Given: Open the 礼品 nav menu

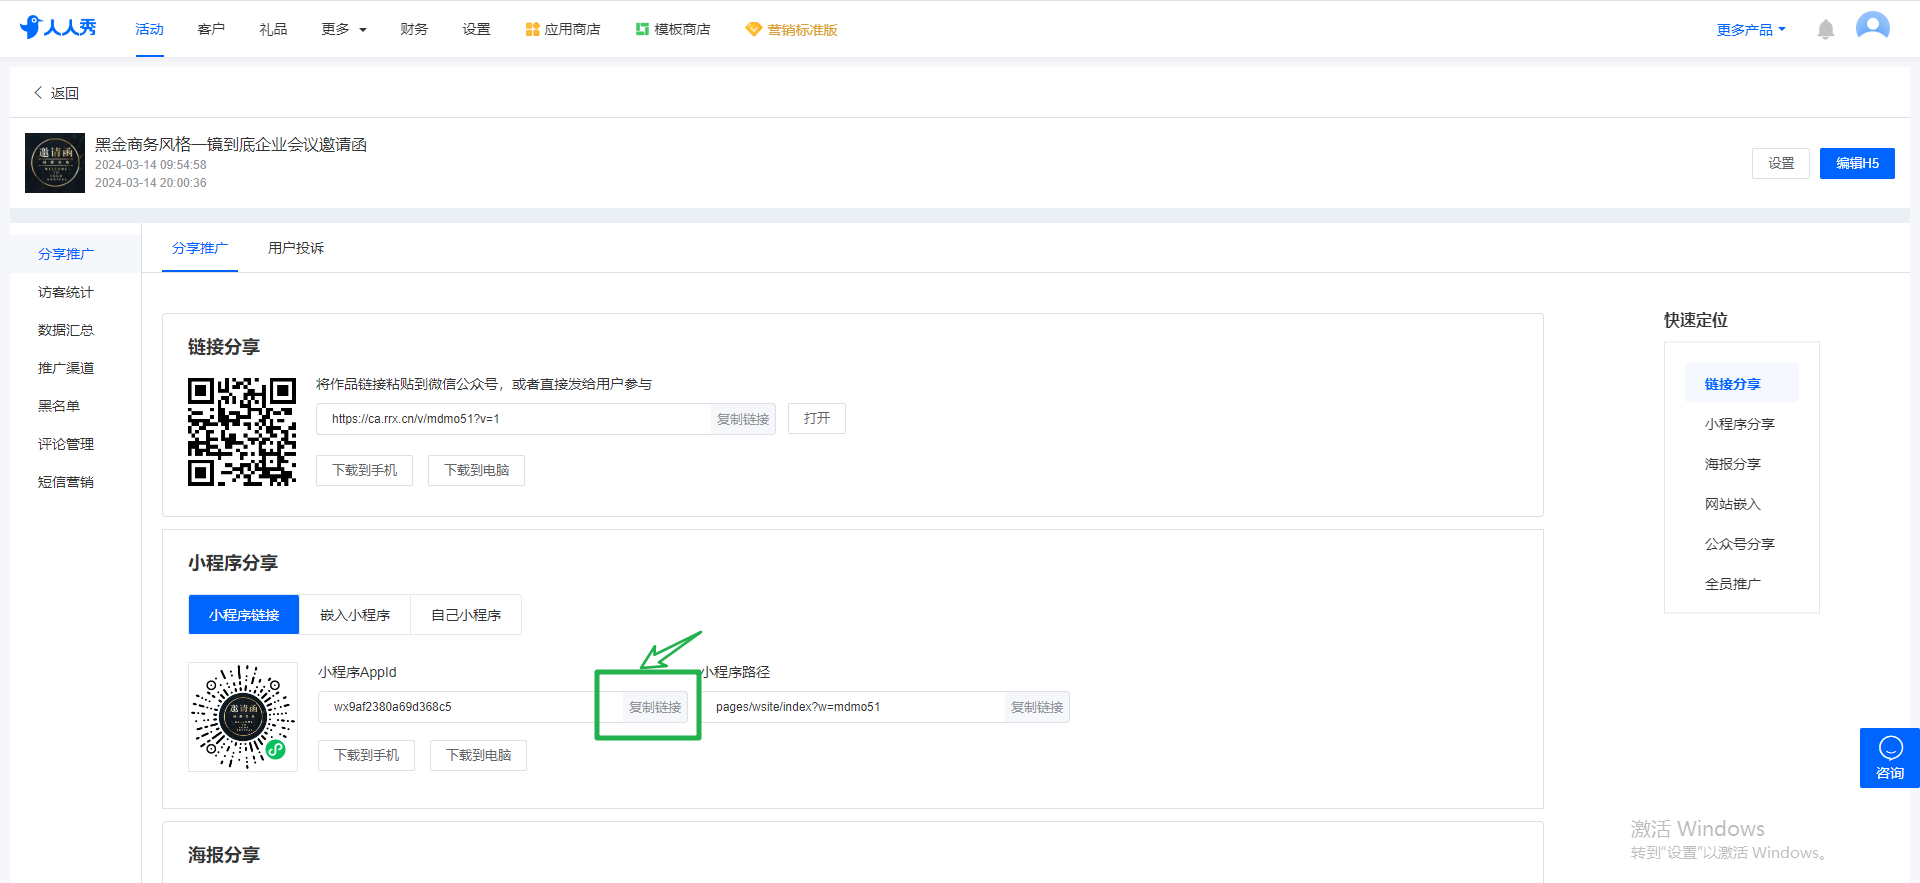Looking at the screenshot, I should 273,30.
